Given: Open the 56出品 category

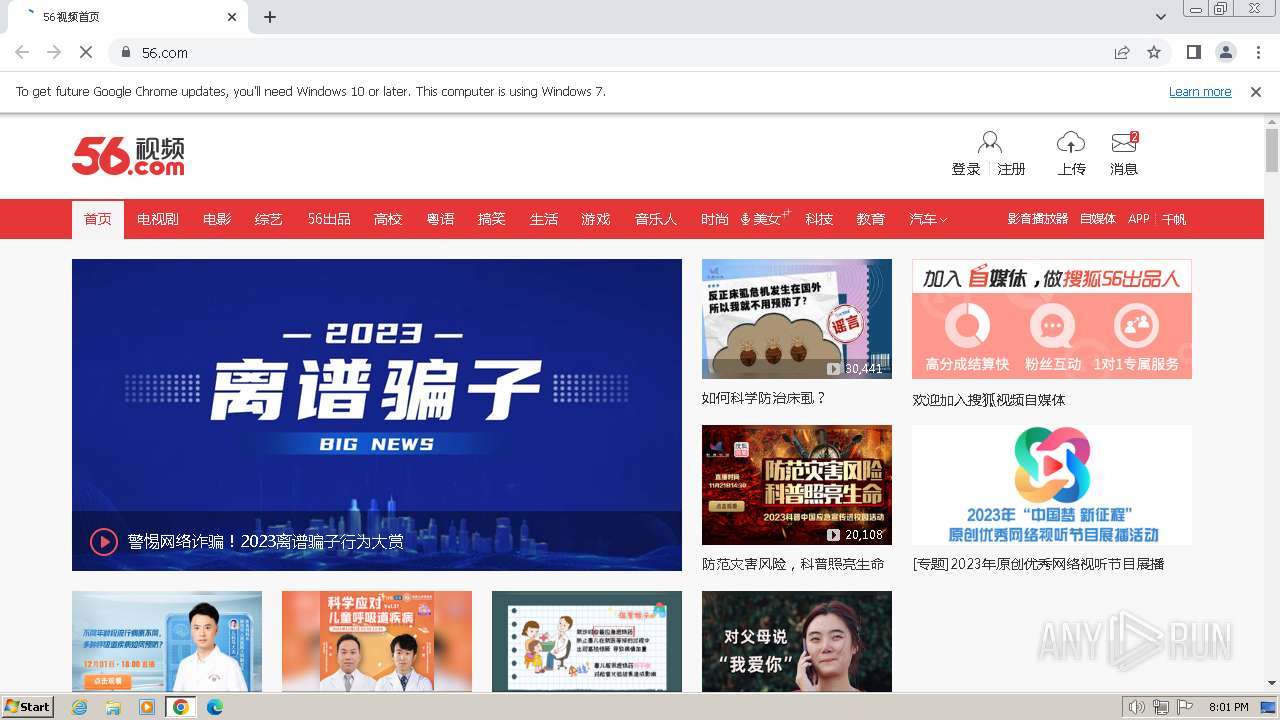Looking at the screenshot, I should (329, 219).
